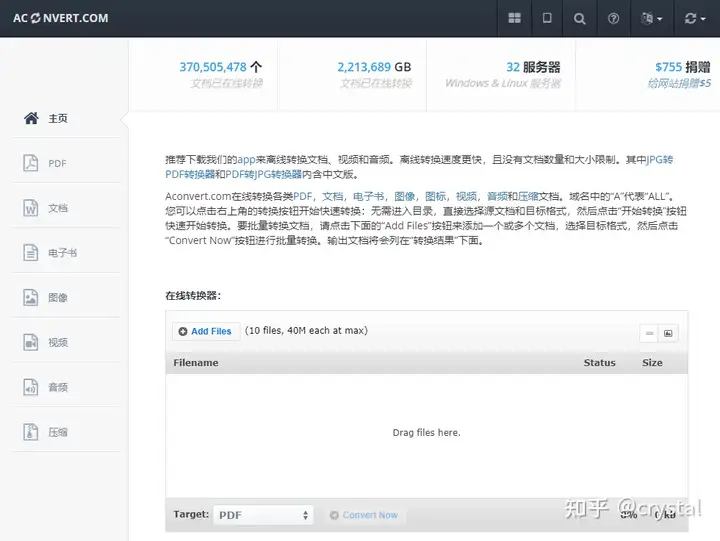Image resolution: width=720 pixels, height=541 pixels.
Task: Click the audio file icon in sidebar
Action: click(31, 387)
